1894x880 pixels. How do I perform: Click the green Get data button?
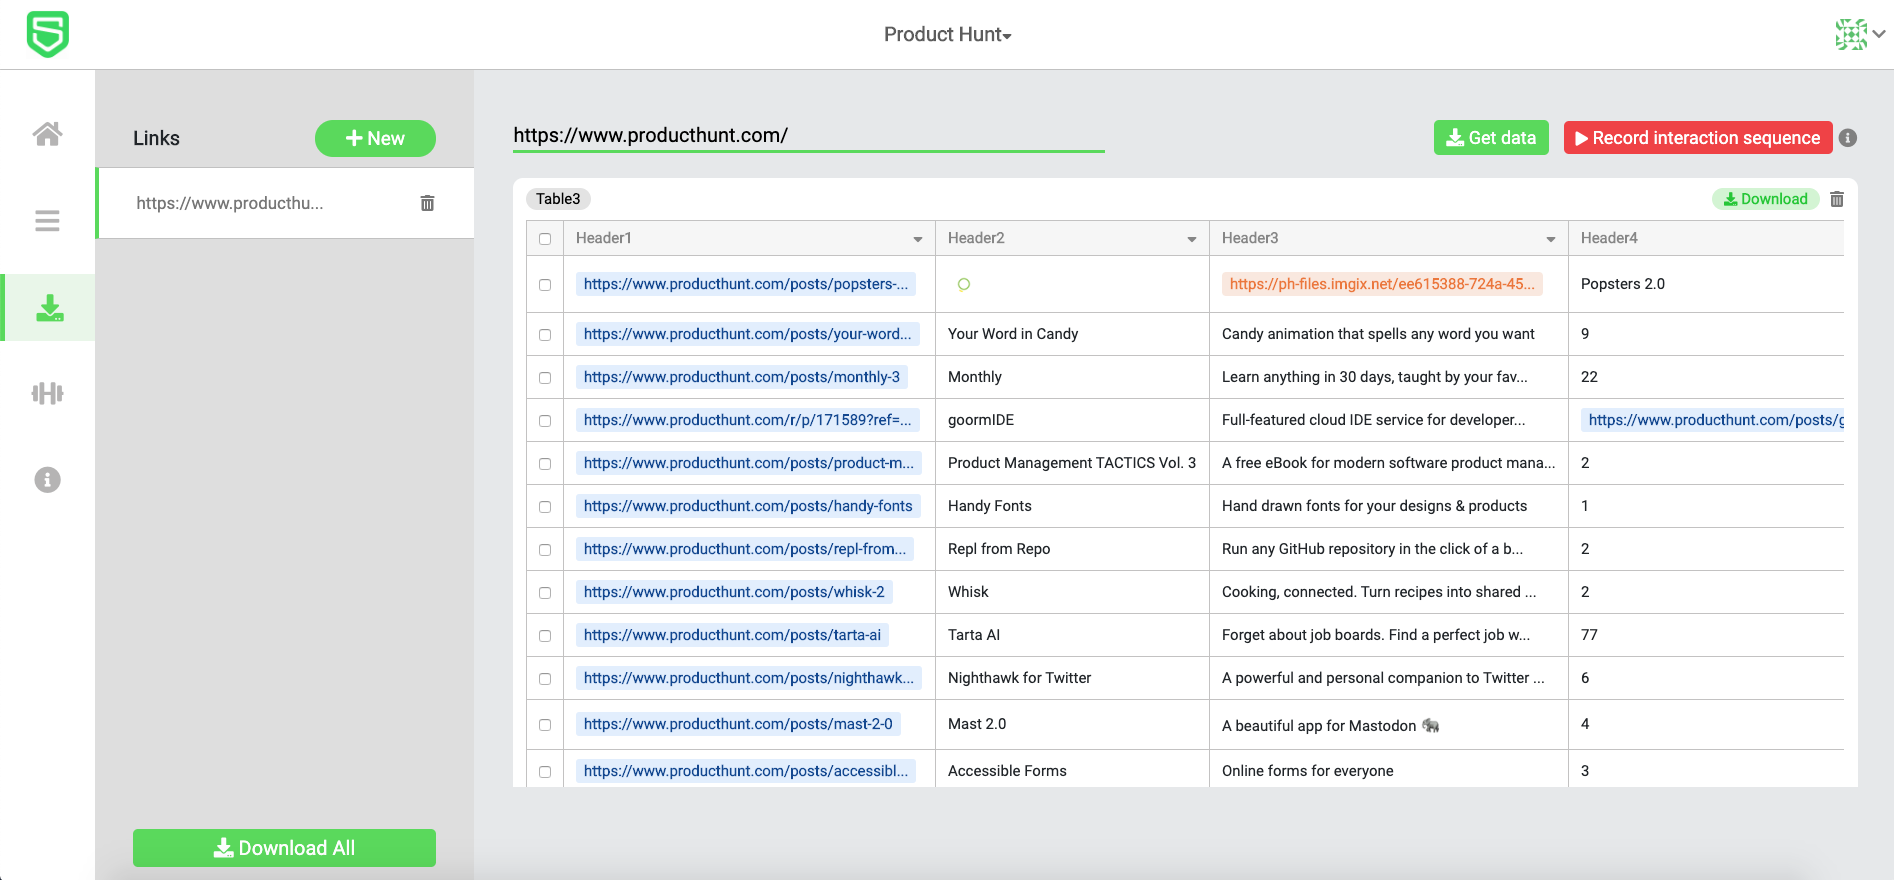pos(1490,138)
